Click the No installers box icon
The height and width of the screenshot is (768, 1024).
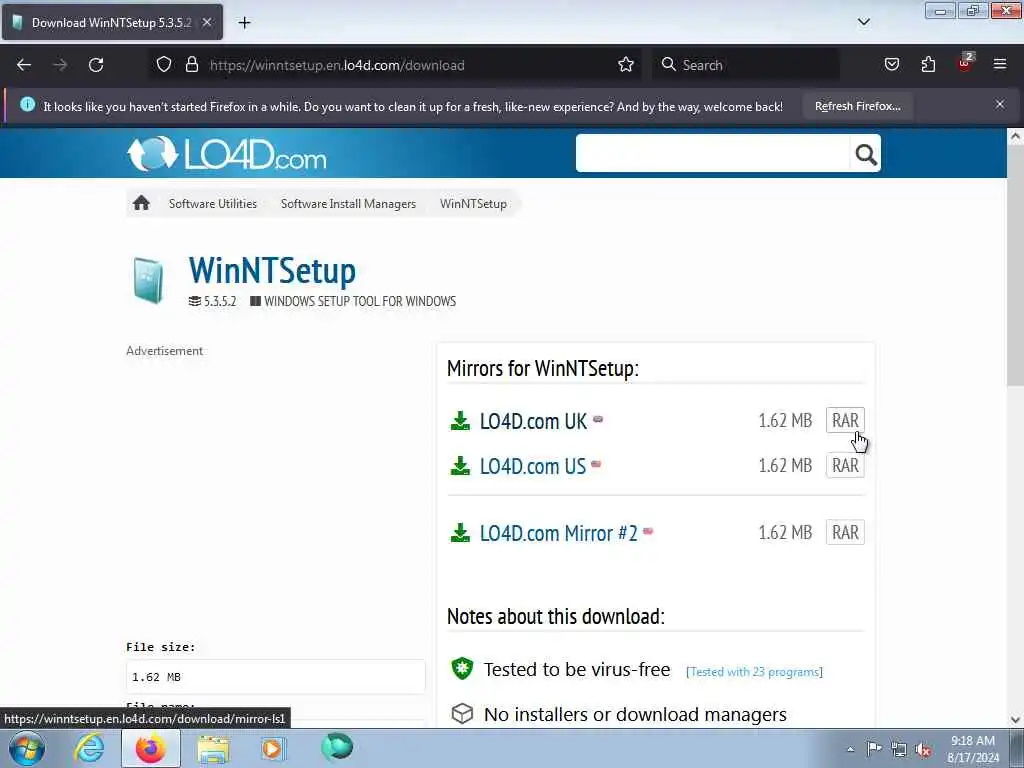tap(462, 713)
